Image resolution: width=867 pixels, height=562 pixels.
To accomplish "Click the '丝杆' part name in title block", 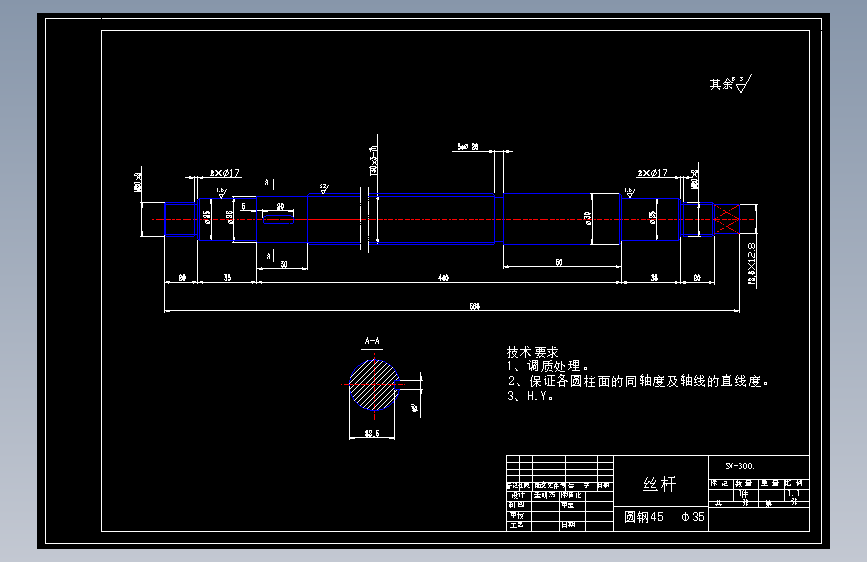I will point(660,485).
